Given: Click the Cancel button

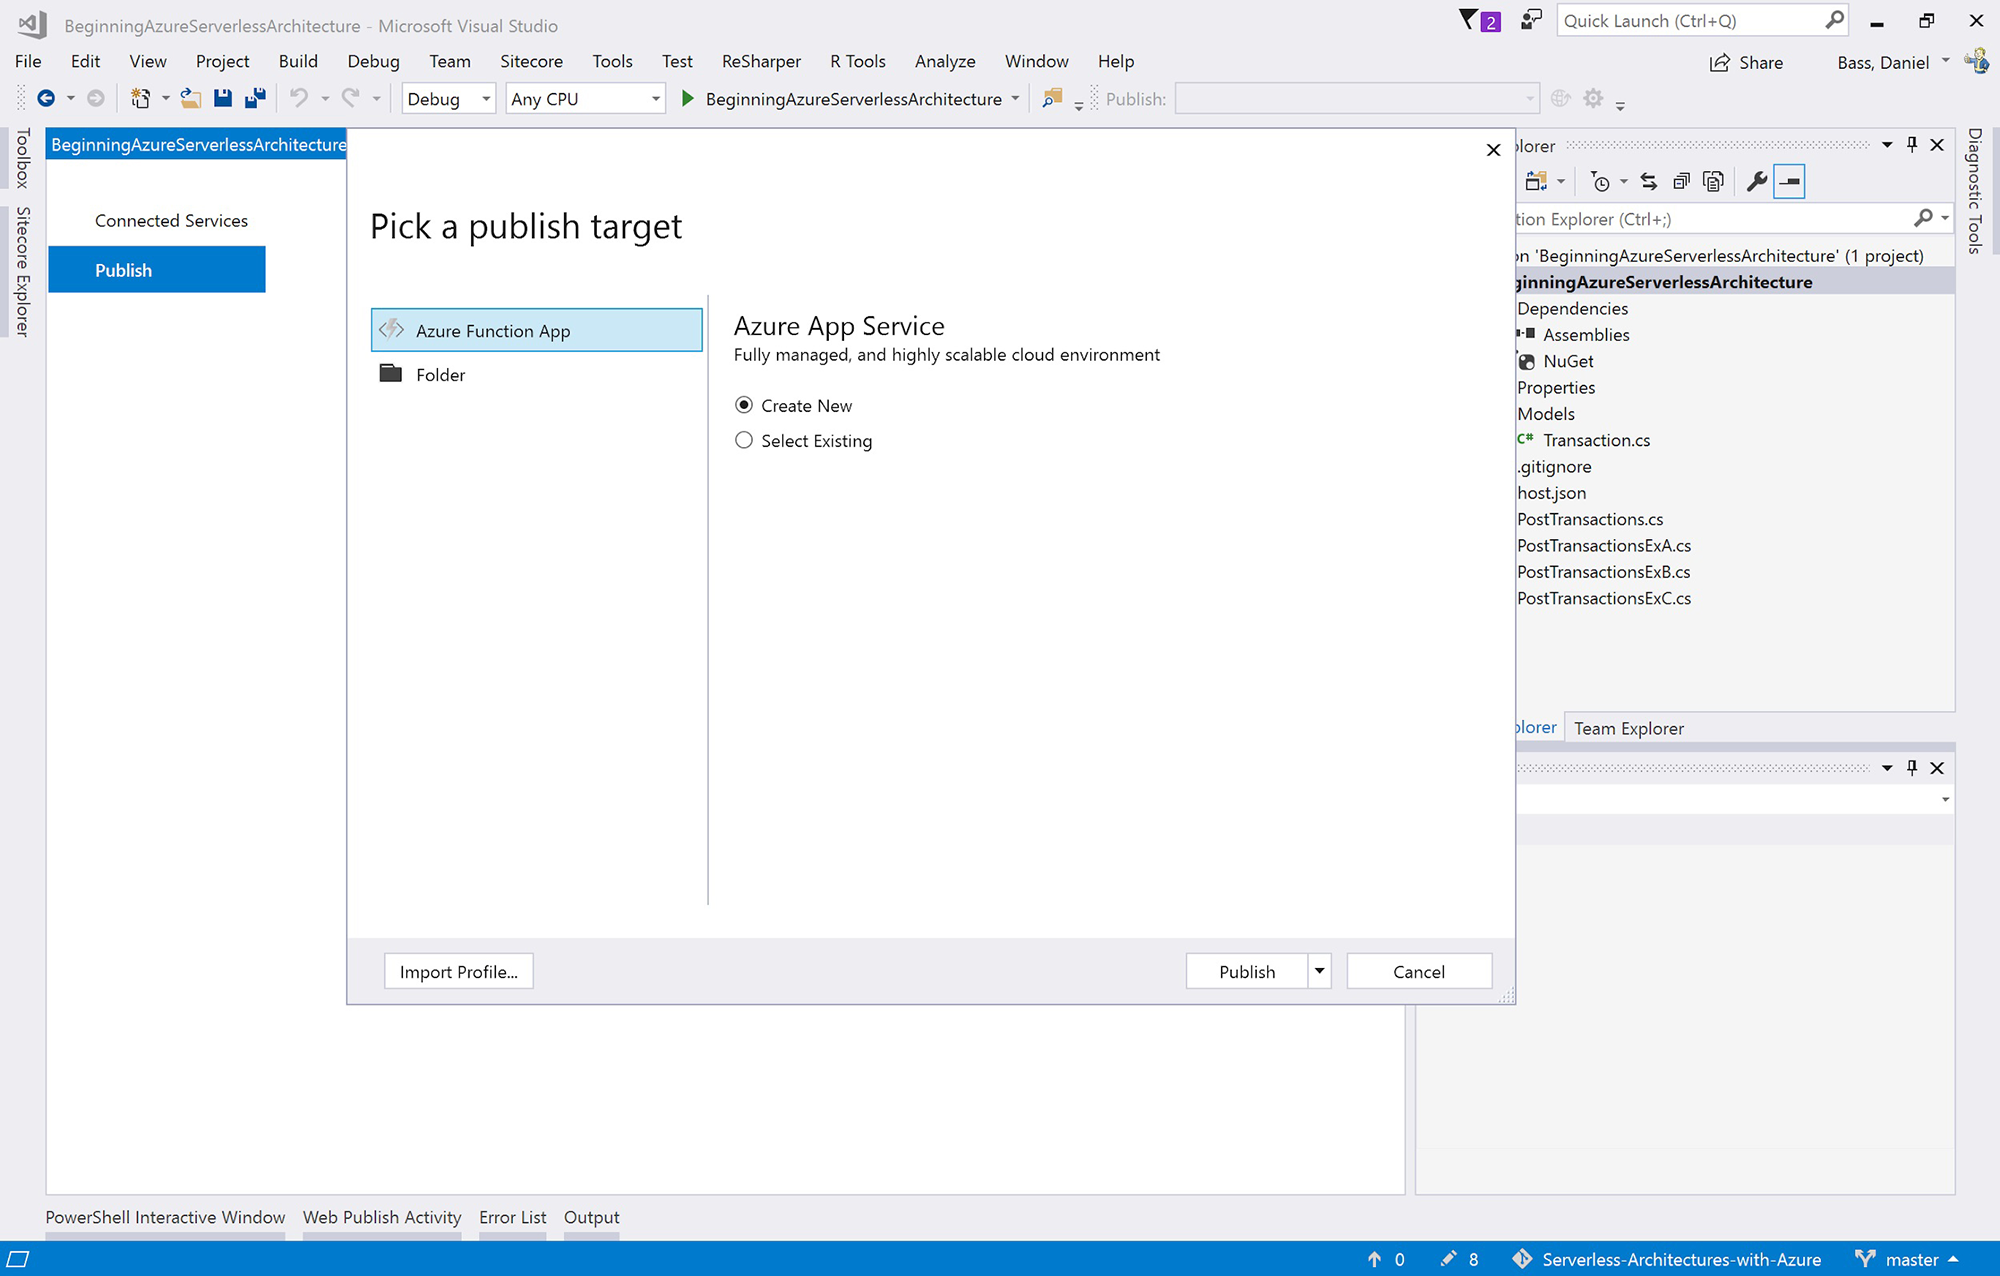Looking at the screenshot, I should coord(1419,971).
